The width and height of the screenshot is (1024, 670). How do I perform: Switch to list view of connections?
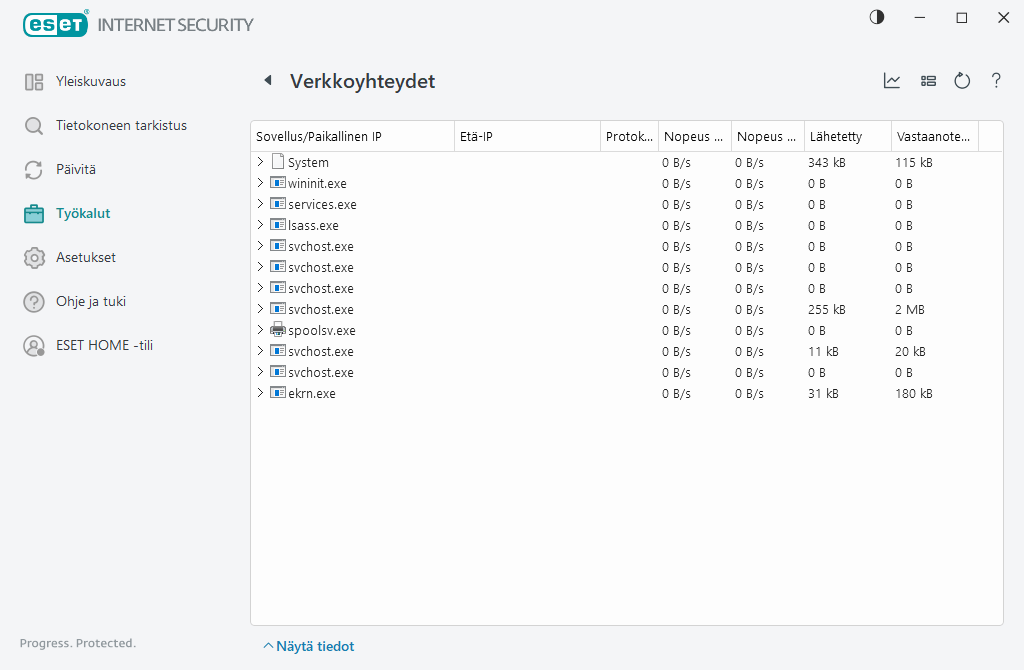point(928,81)
